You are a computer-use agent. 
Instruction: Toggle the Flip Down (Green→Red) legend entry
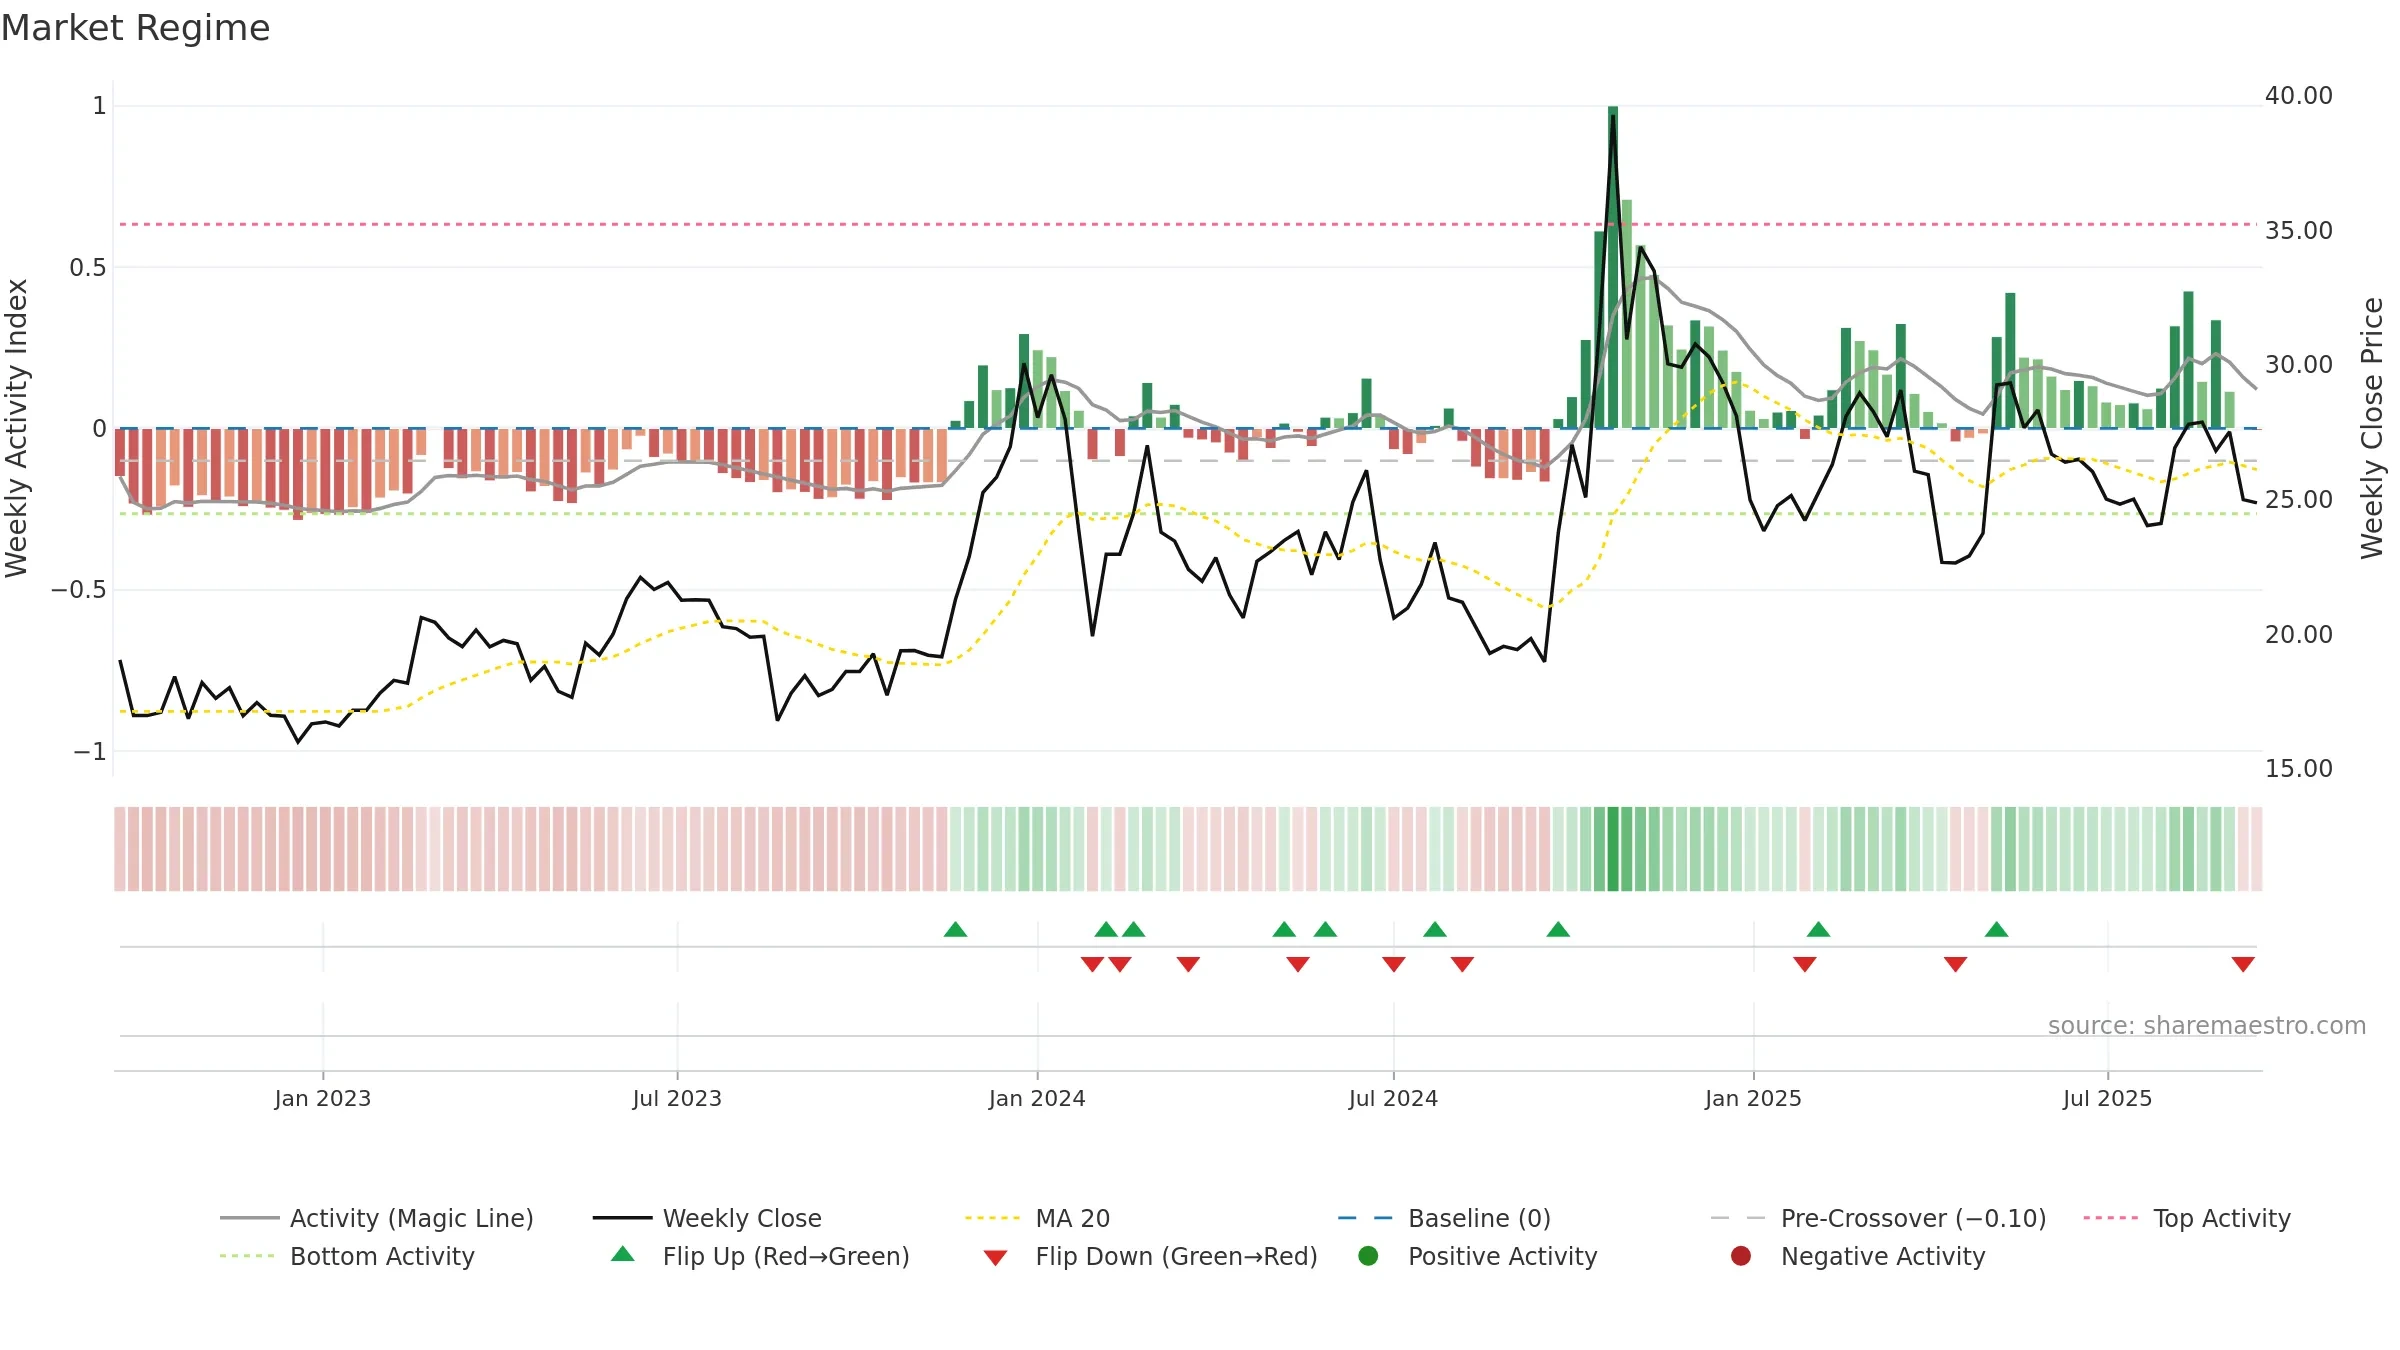coord(1150,1256)
